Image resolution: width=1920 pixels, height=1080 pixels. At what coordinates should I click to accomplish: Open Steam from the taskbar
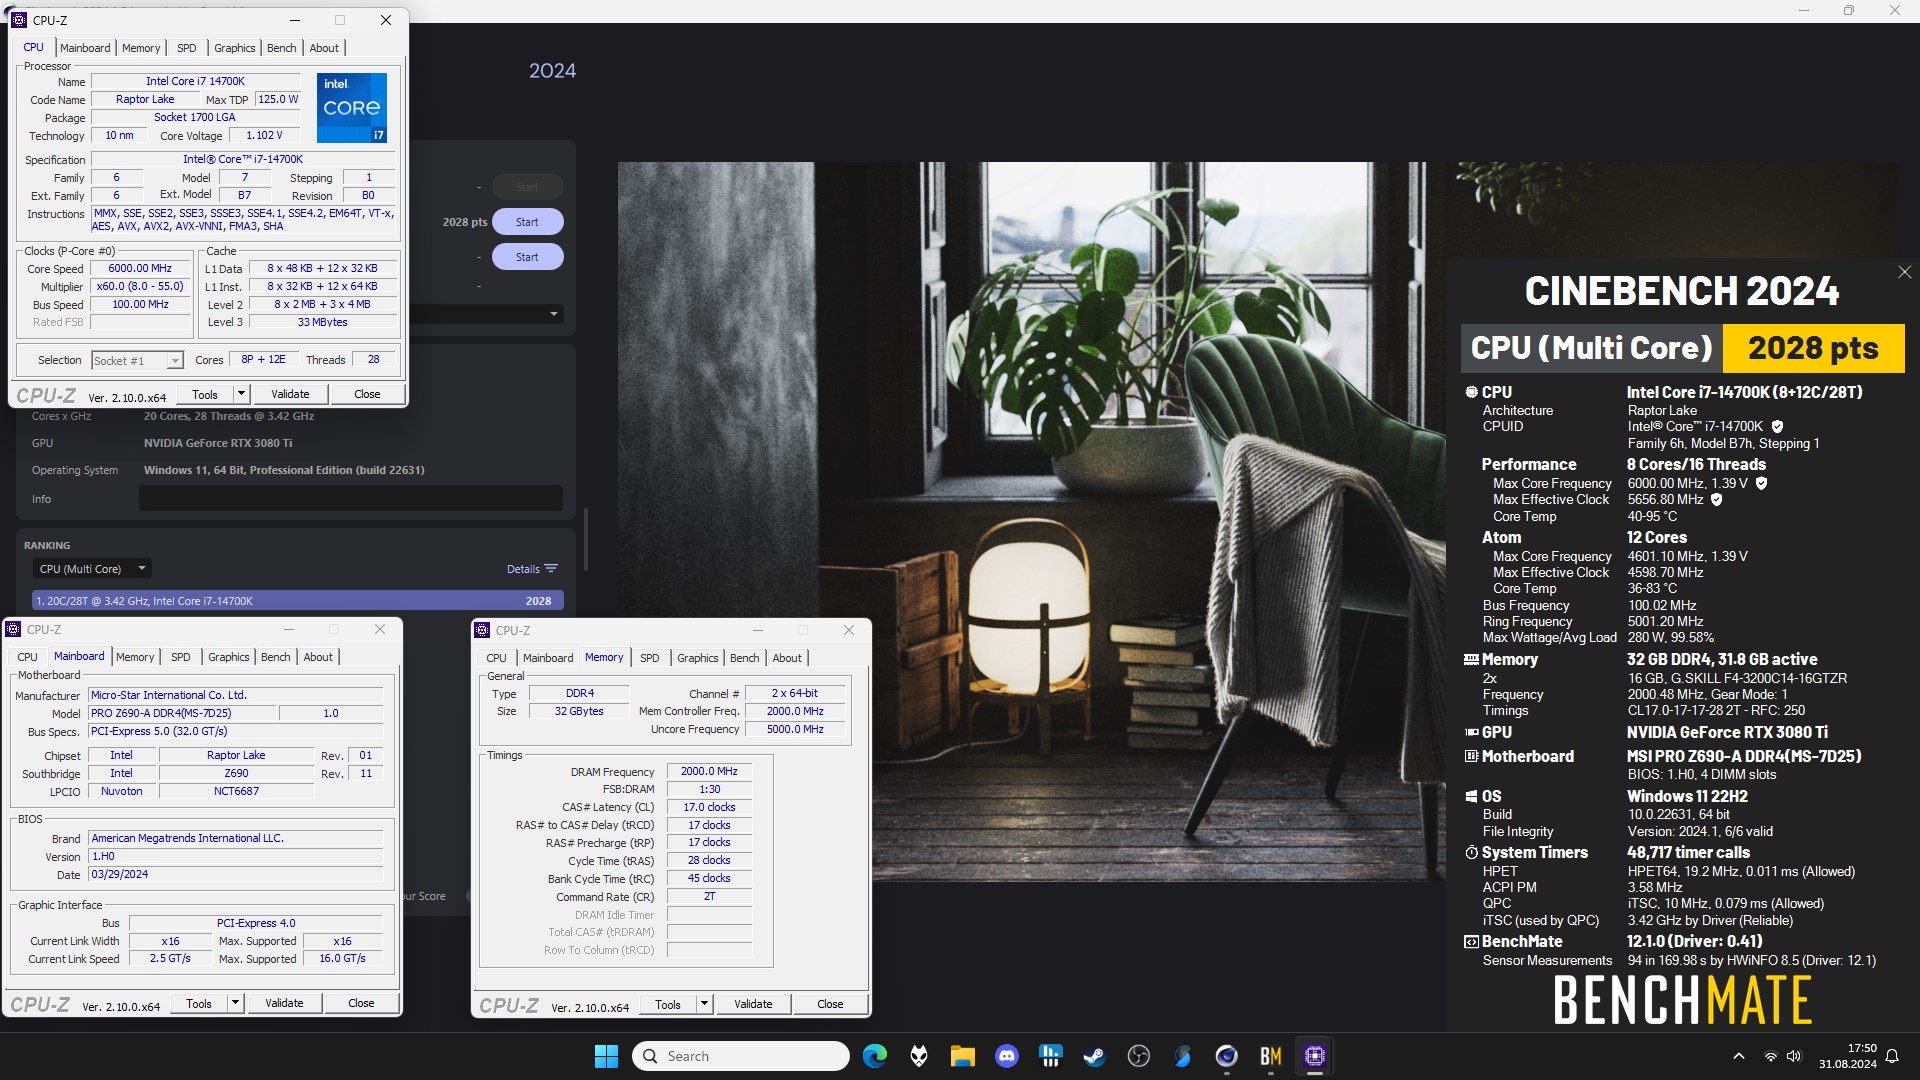(1095, 1056)
